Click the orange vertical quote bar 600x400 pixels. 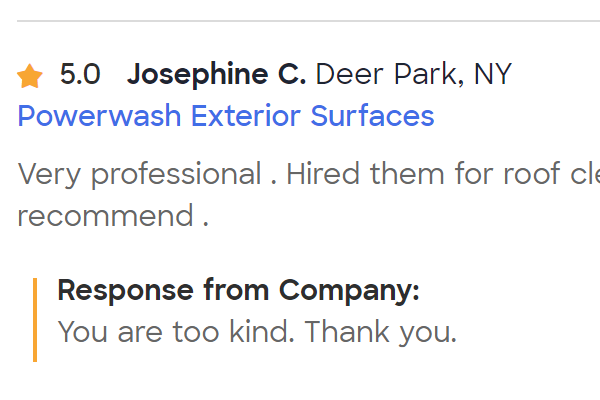pyautogui.click(x=35, y=319)
